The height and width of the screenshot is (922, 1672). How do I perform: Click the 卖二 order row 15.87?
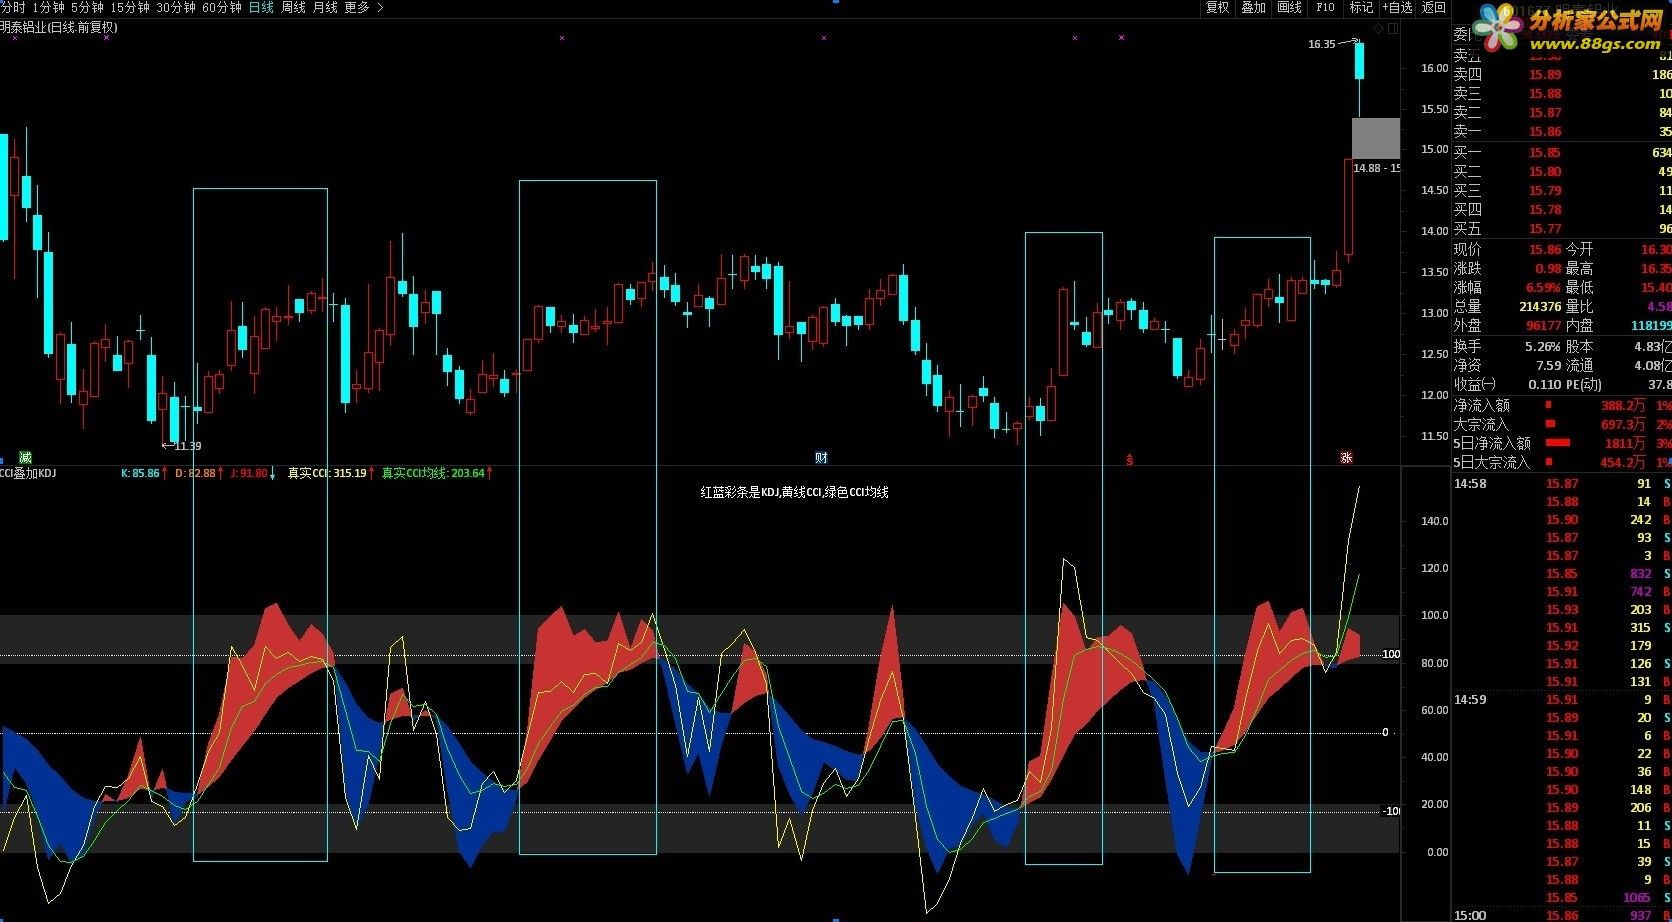pos(1561,112)
